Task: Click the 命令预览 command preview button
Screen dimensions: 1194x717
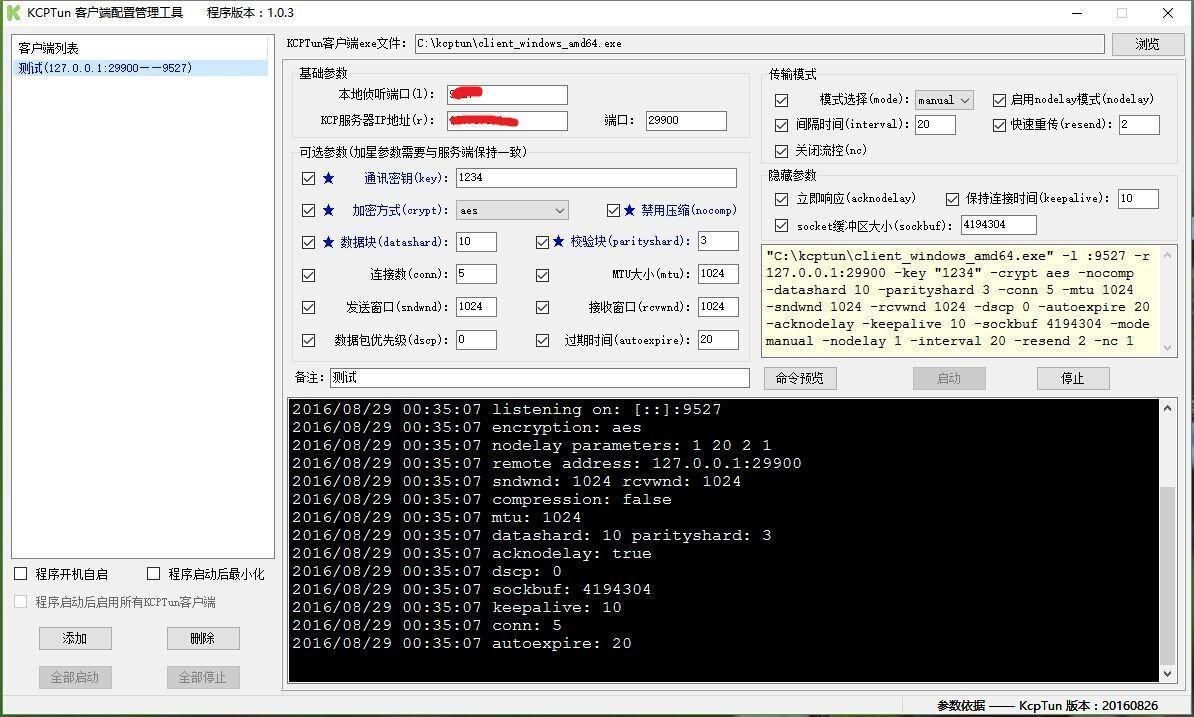Action: [800, 378]
